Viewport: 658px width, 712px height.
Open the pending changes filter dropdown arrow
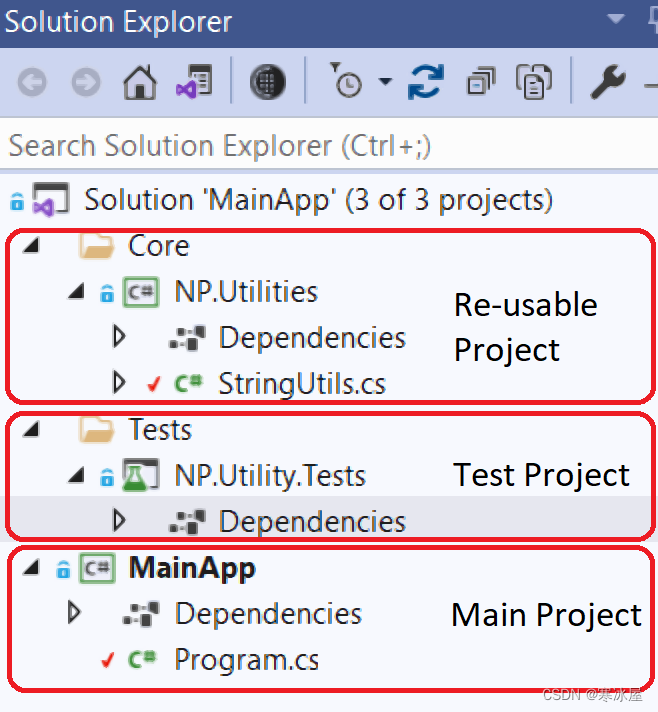(x=385, y=81)
